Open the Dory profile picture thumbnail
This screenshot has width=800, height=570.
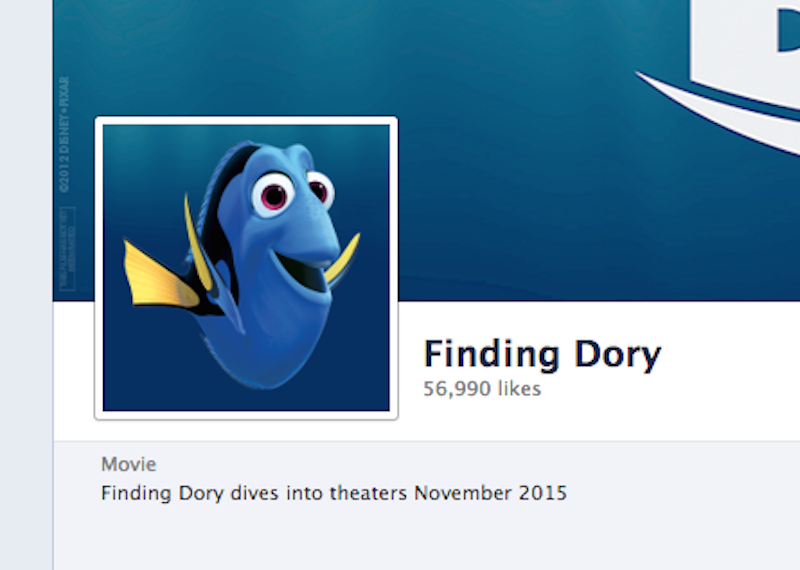(x=246, y=267)
